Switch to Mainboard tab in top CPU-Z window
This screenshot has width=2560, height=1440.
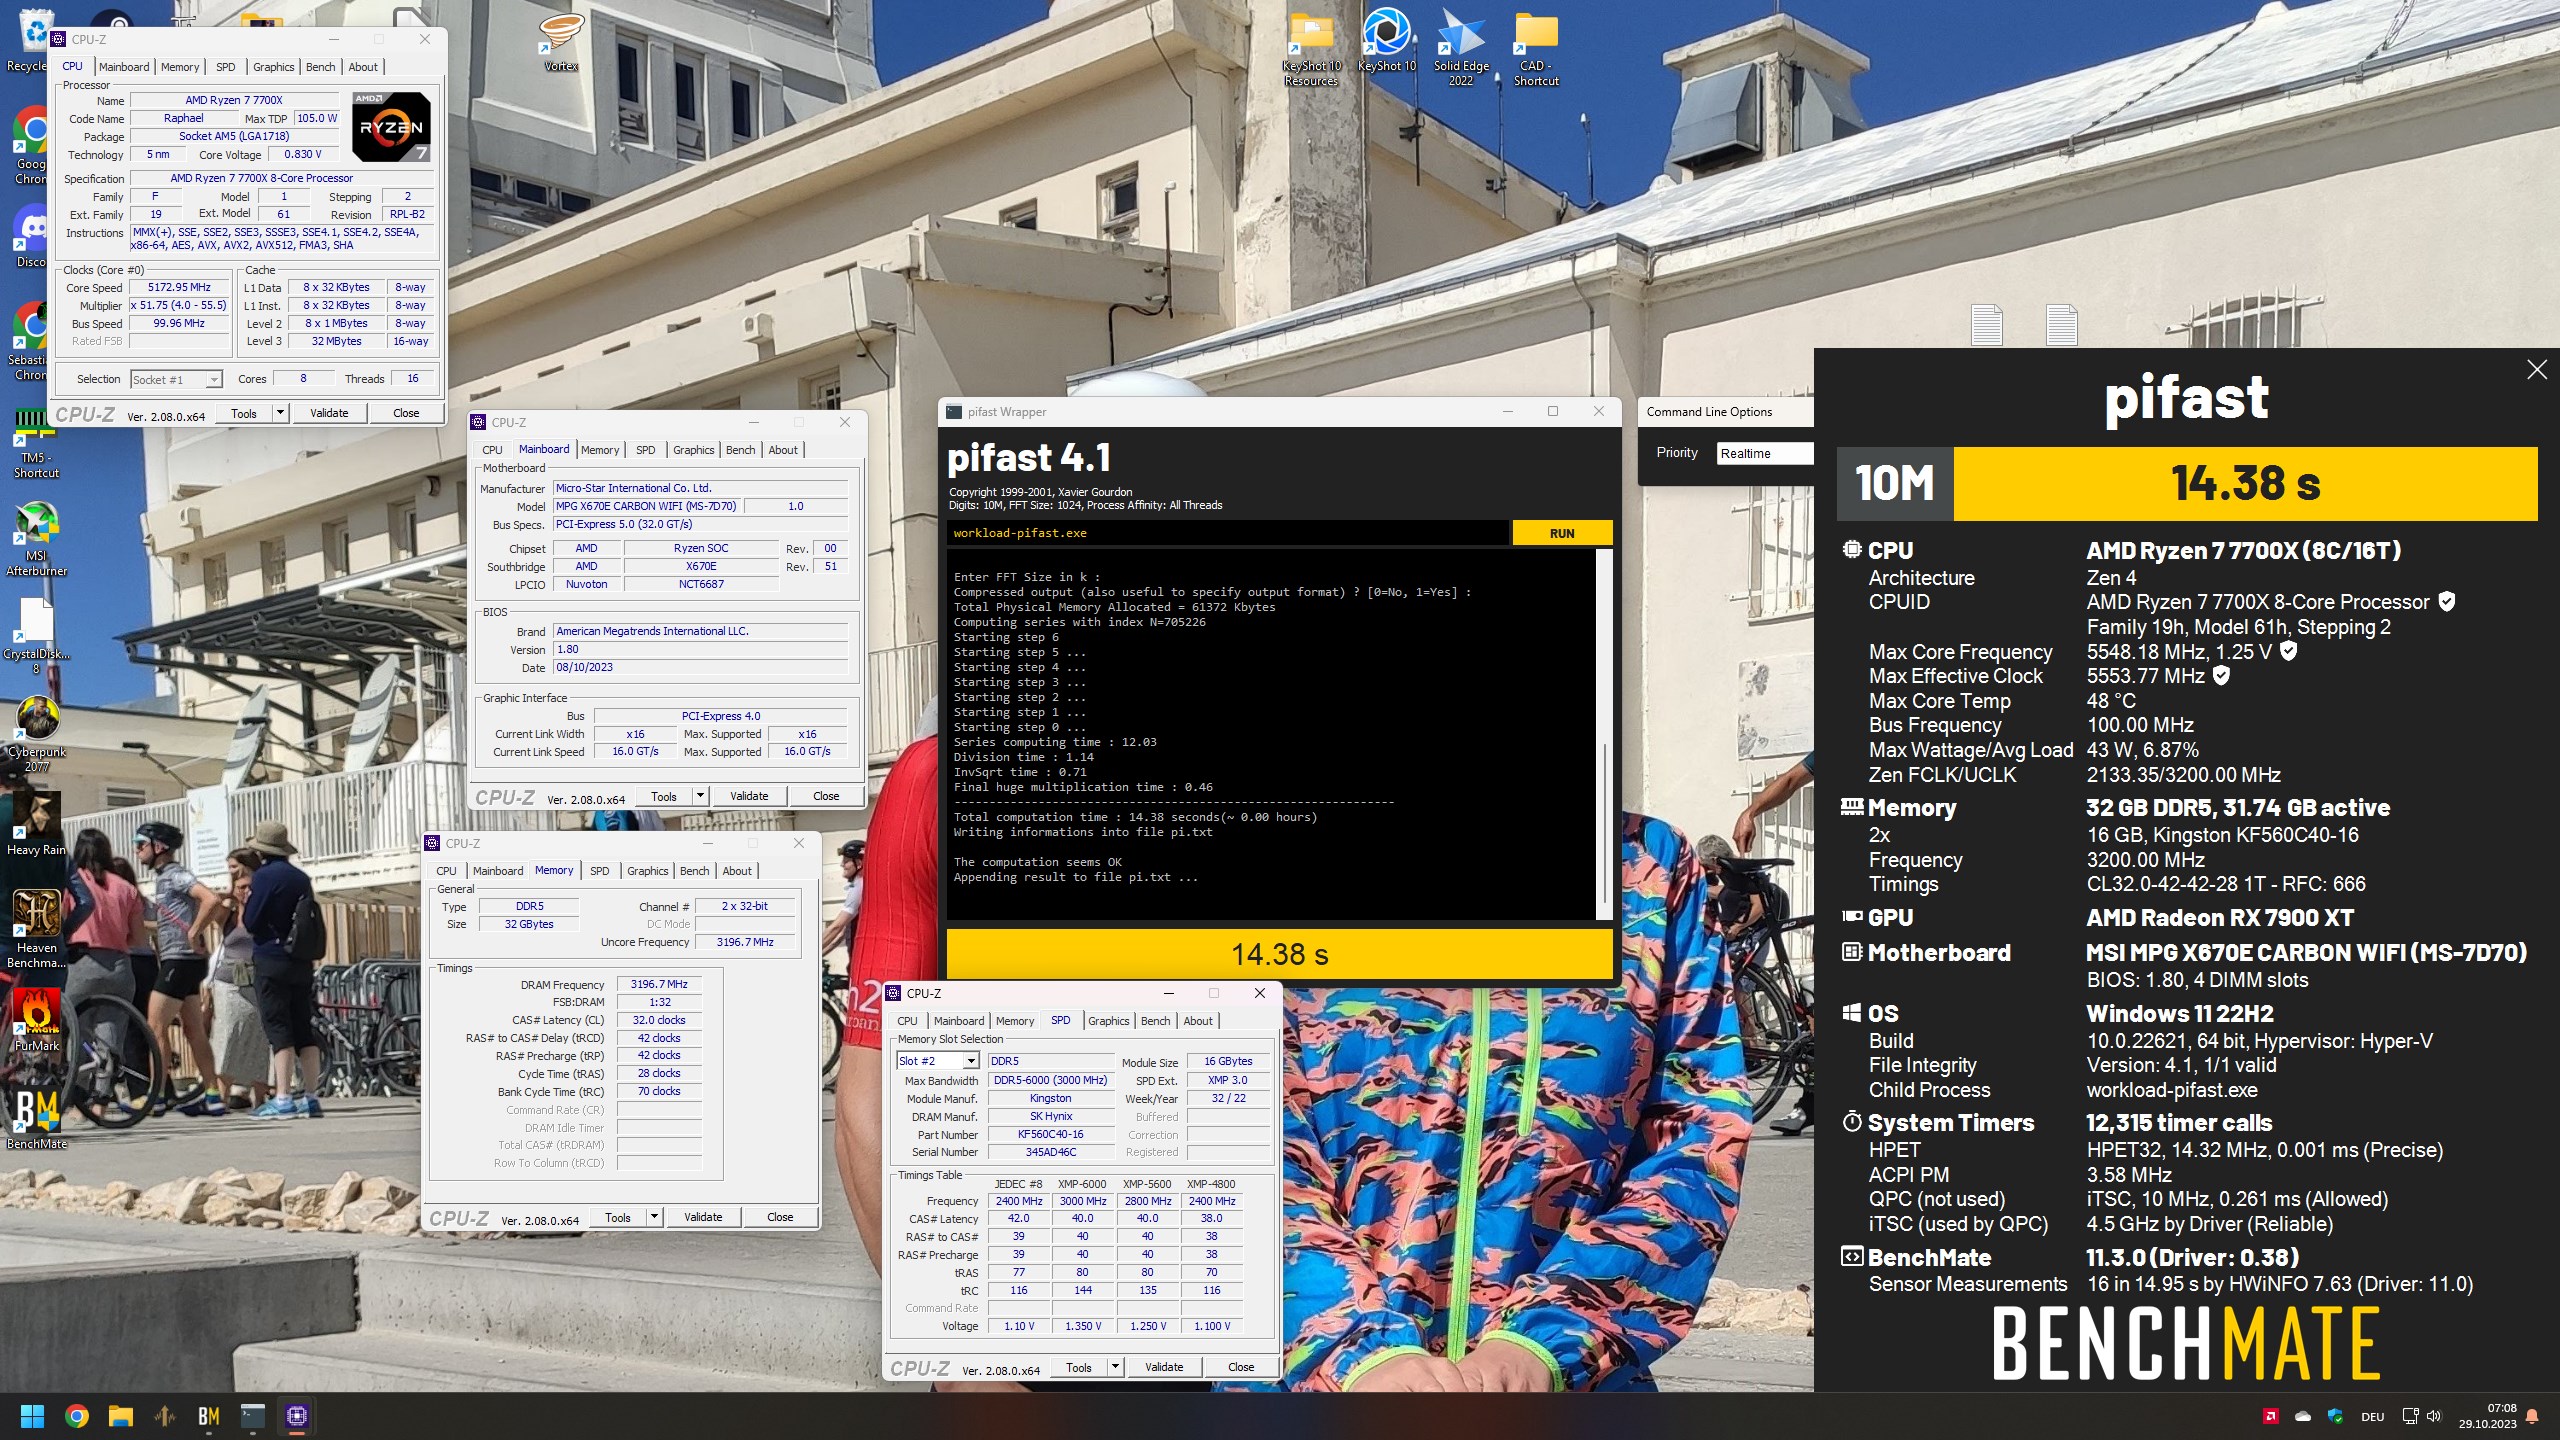pyautogui.click(x=124, y=67)
